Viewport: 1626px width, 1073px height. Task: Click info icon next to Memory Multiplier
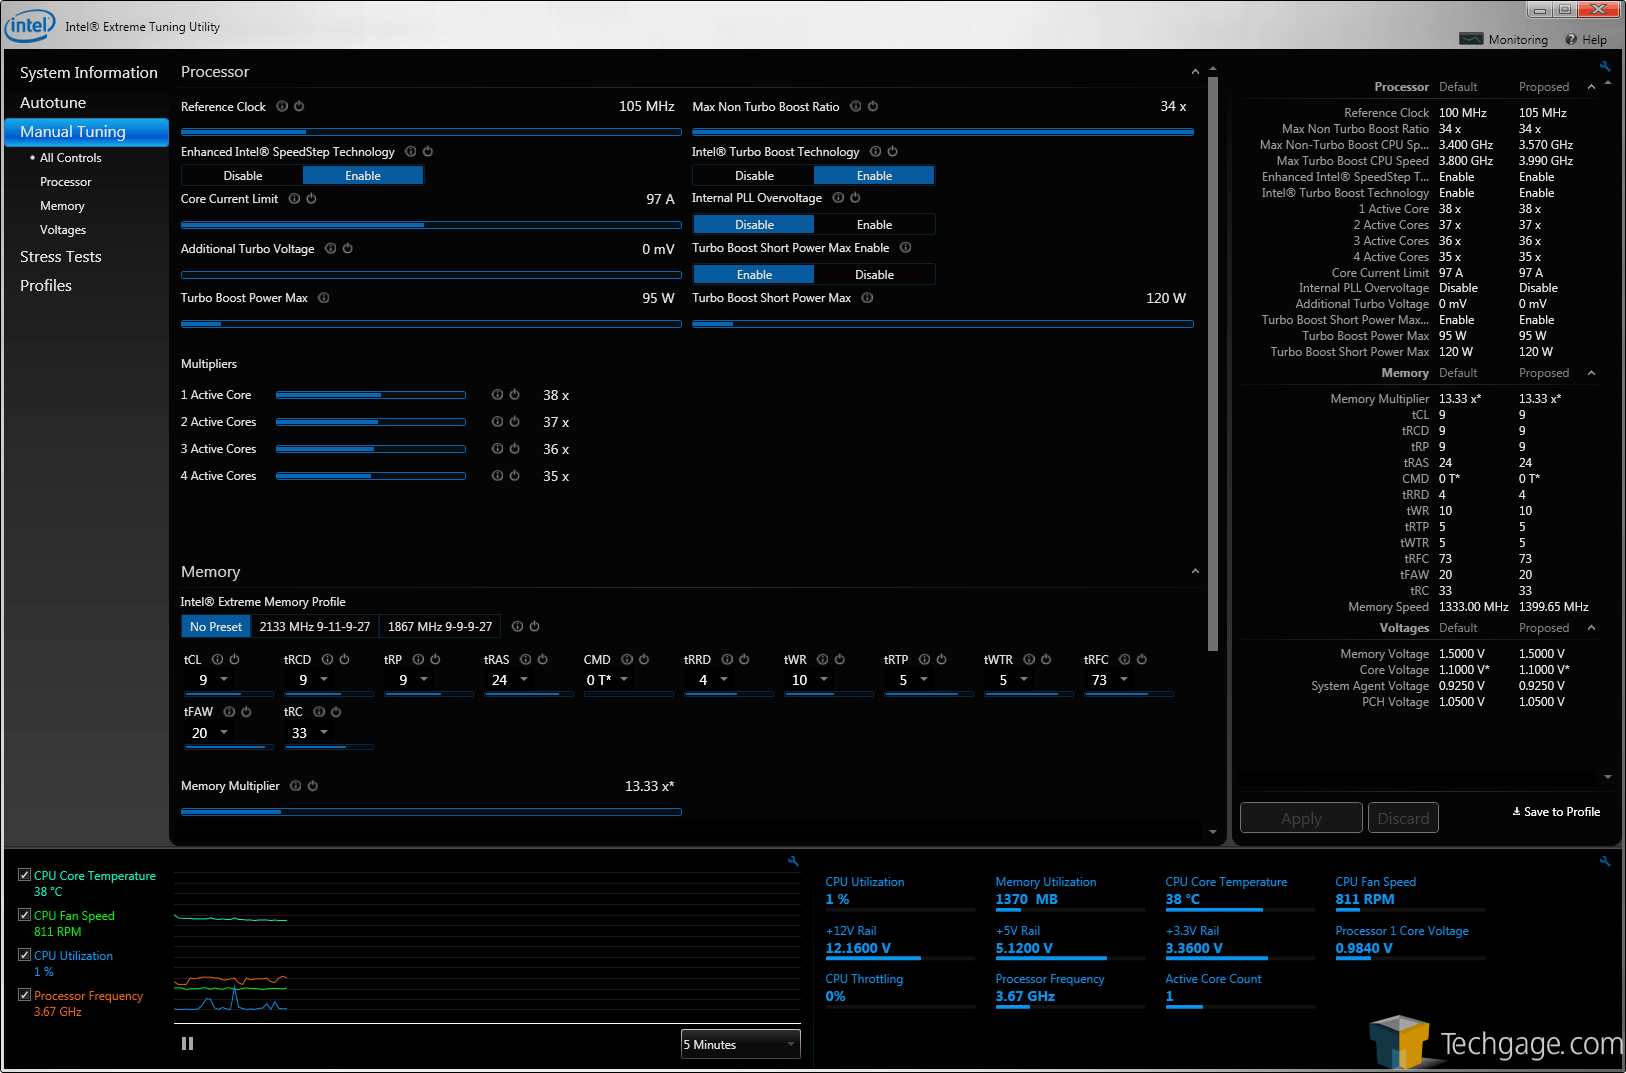[x=296, y=786]
